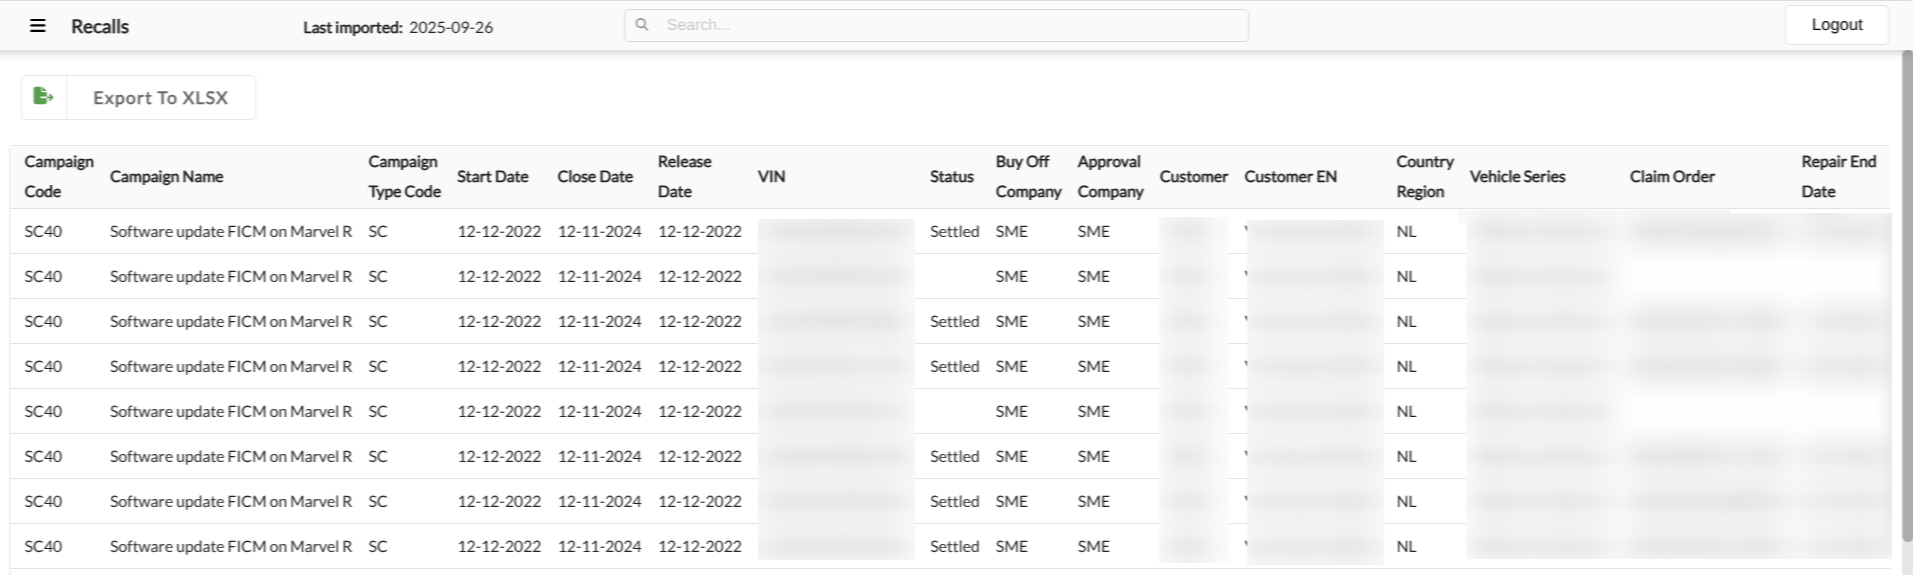Click the Approval Company column header
This screenshot has width=1913, height=575.
coord(1109,176)
